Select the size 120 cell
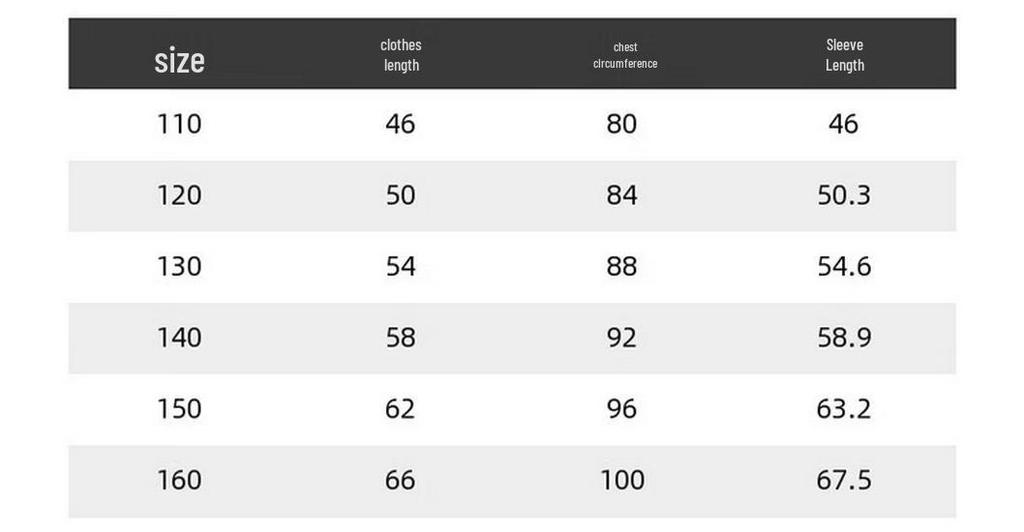The width and height of the screenshot is (1024, 532). pyautogui.click(x=179, y=195)
